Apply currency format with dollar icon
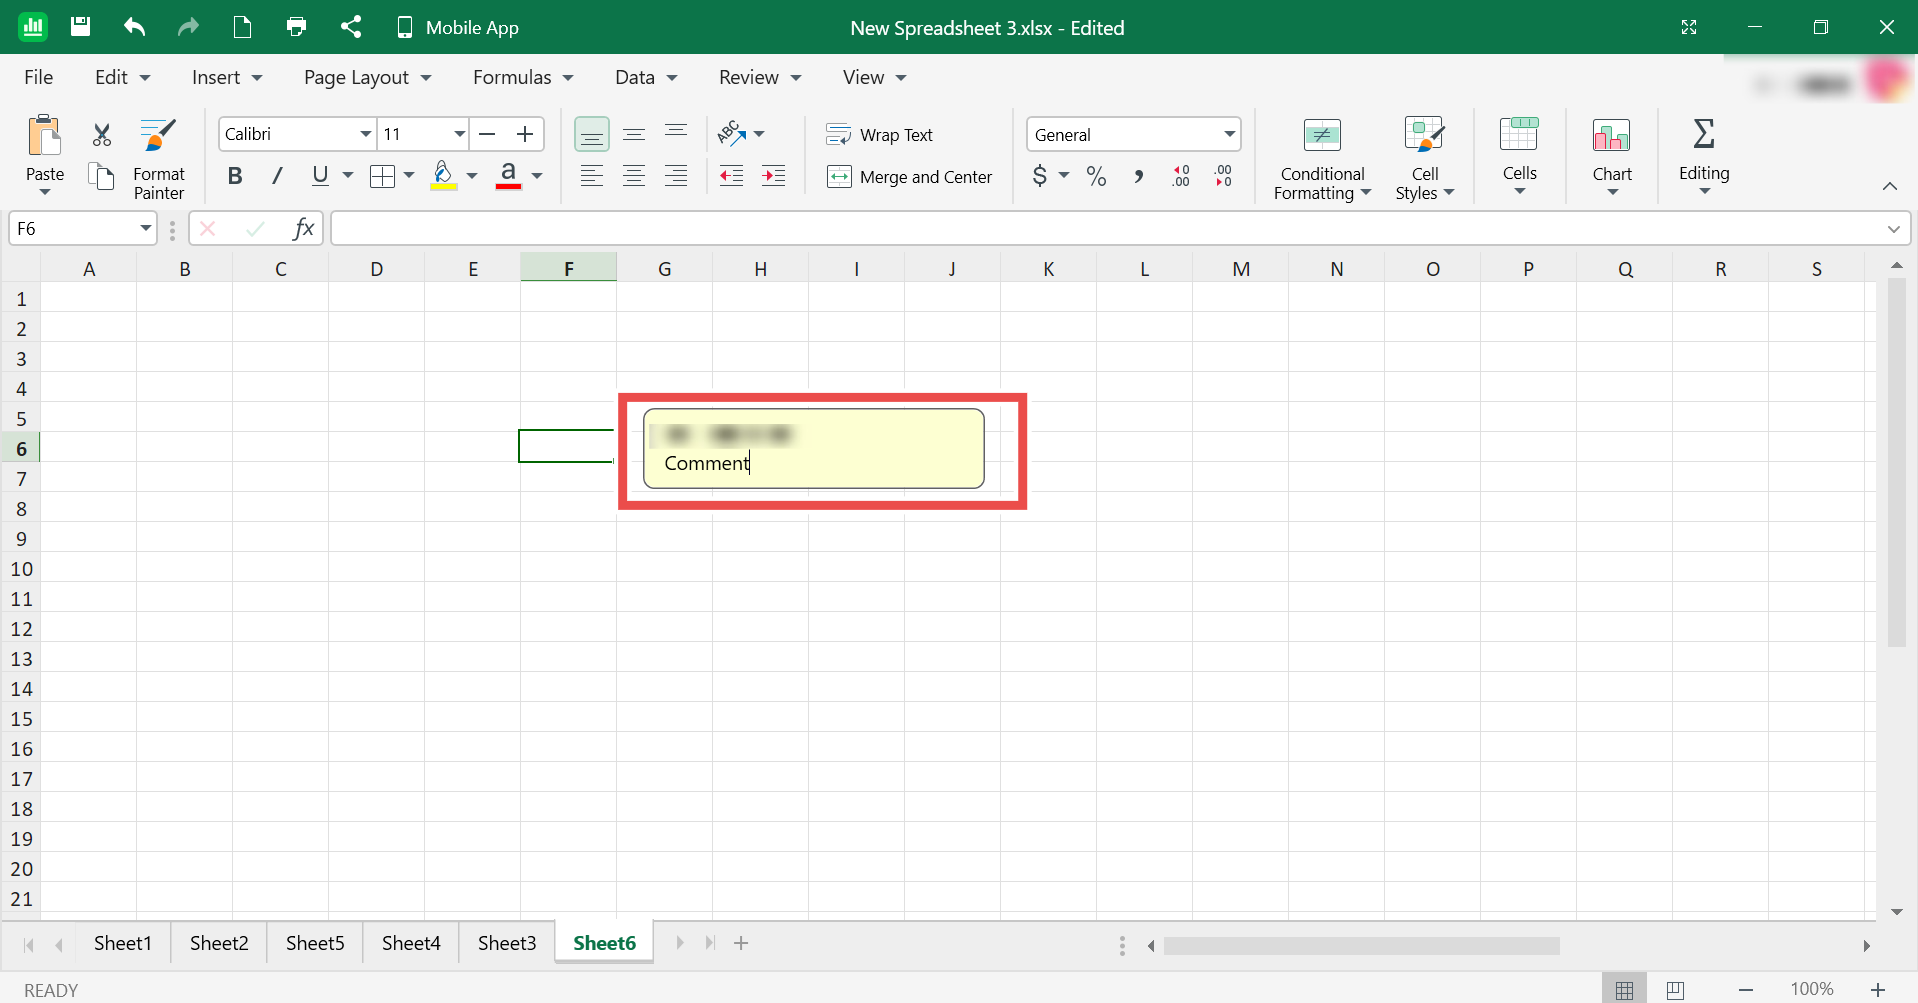Screen dimensions: 1918x1003 tap(1040, 176)
